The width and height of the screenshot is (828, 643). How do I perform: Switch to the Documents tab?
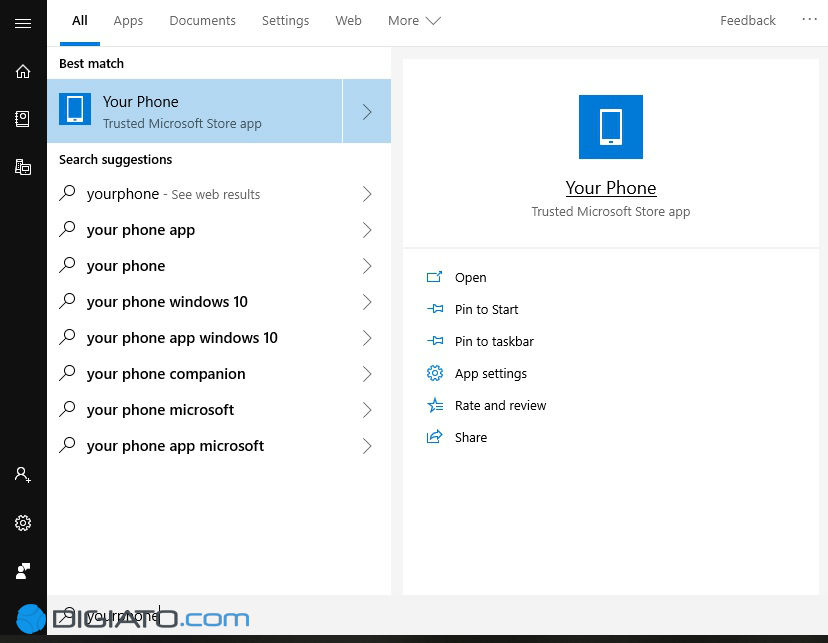202,21
